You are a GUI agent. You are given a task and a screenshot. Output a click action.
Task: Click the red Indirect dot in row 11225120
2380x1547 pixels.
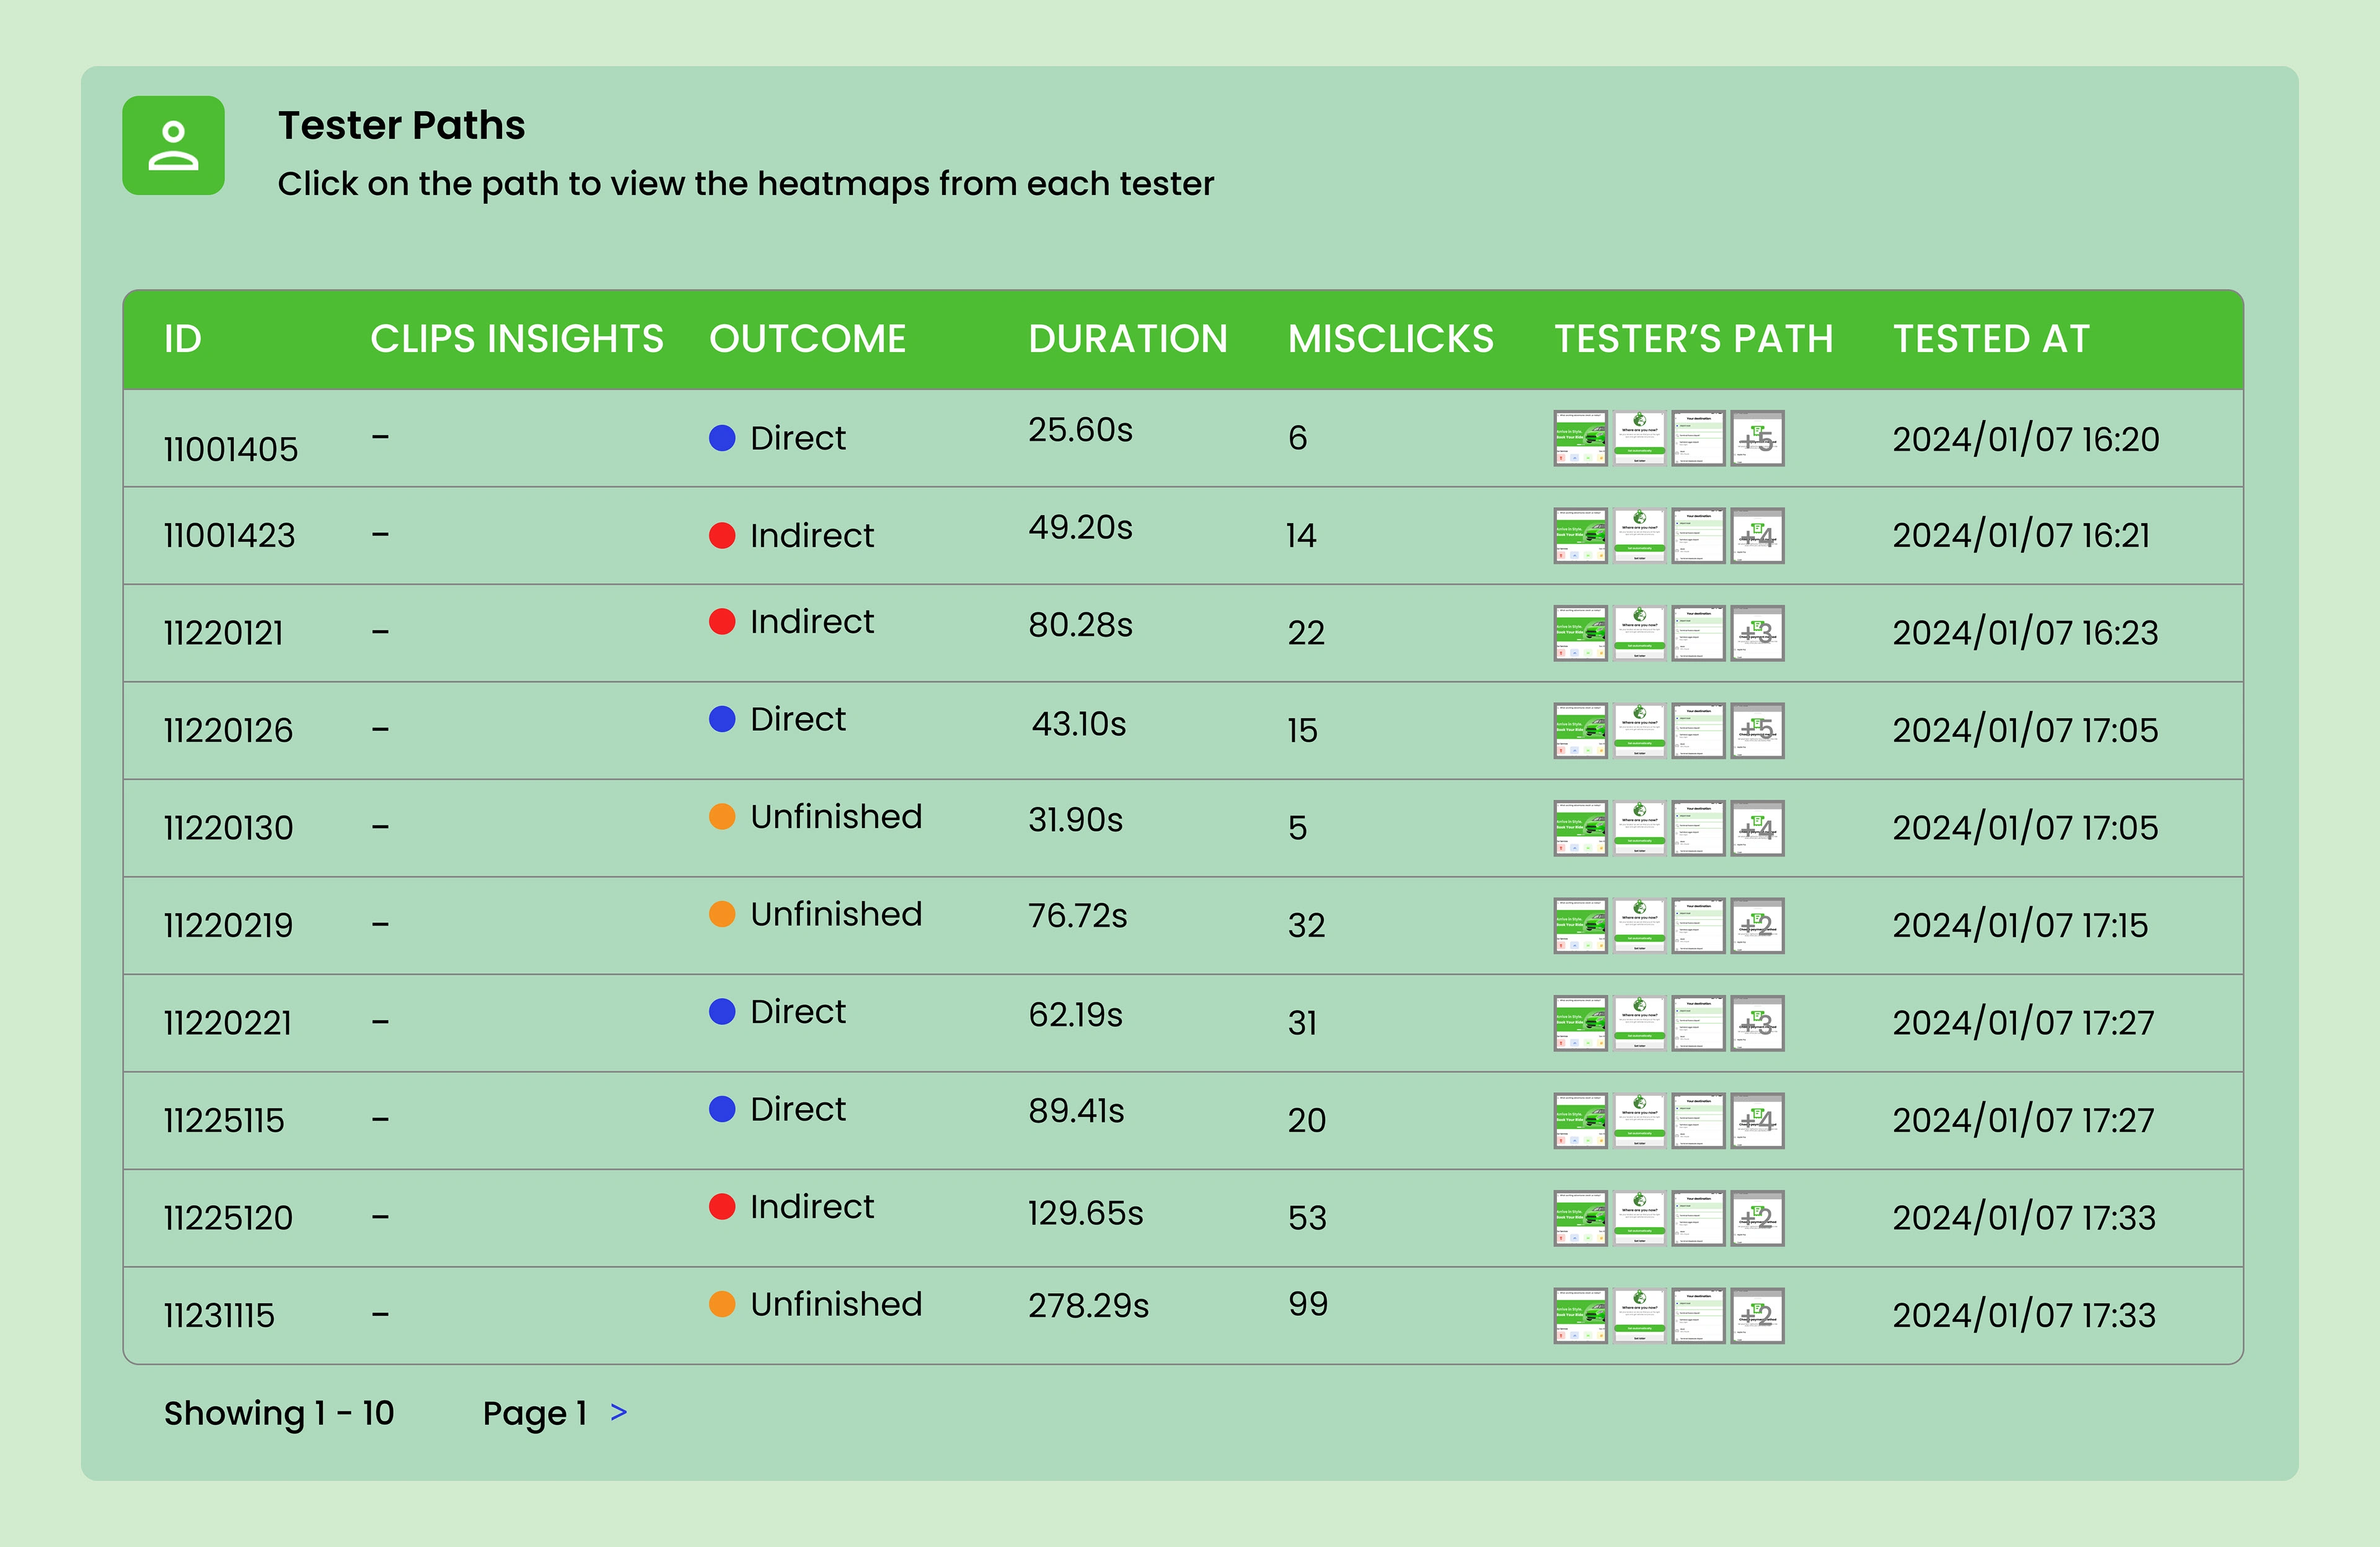click(x=722, y=1207)
